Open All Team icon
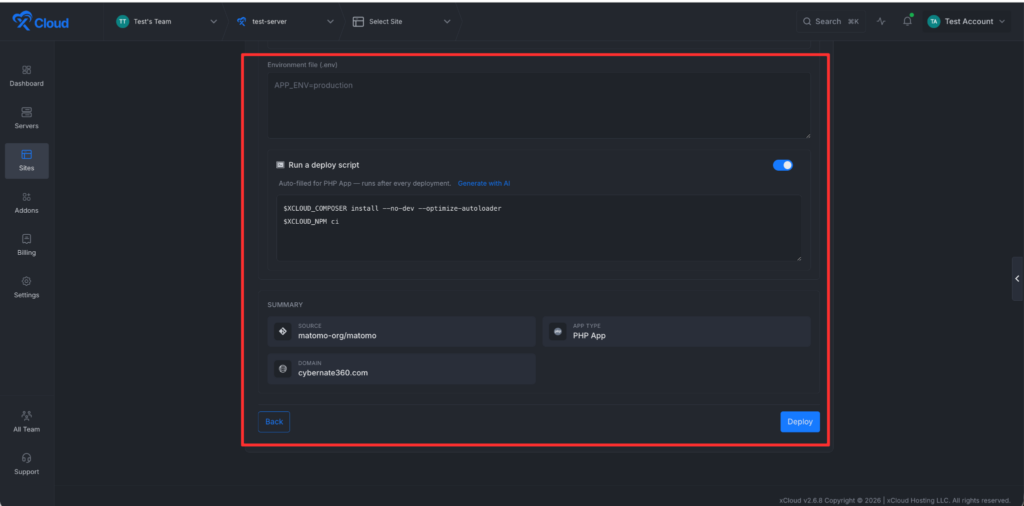Image resolution: width=1024 pixels, height=506 pixels. pyautogui.click(x=26, y=415)
